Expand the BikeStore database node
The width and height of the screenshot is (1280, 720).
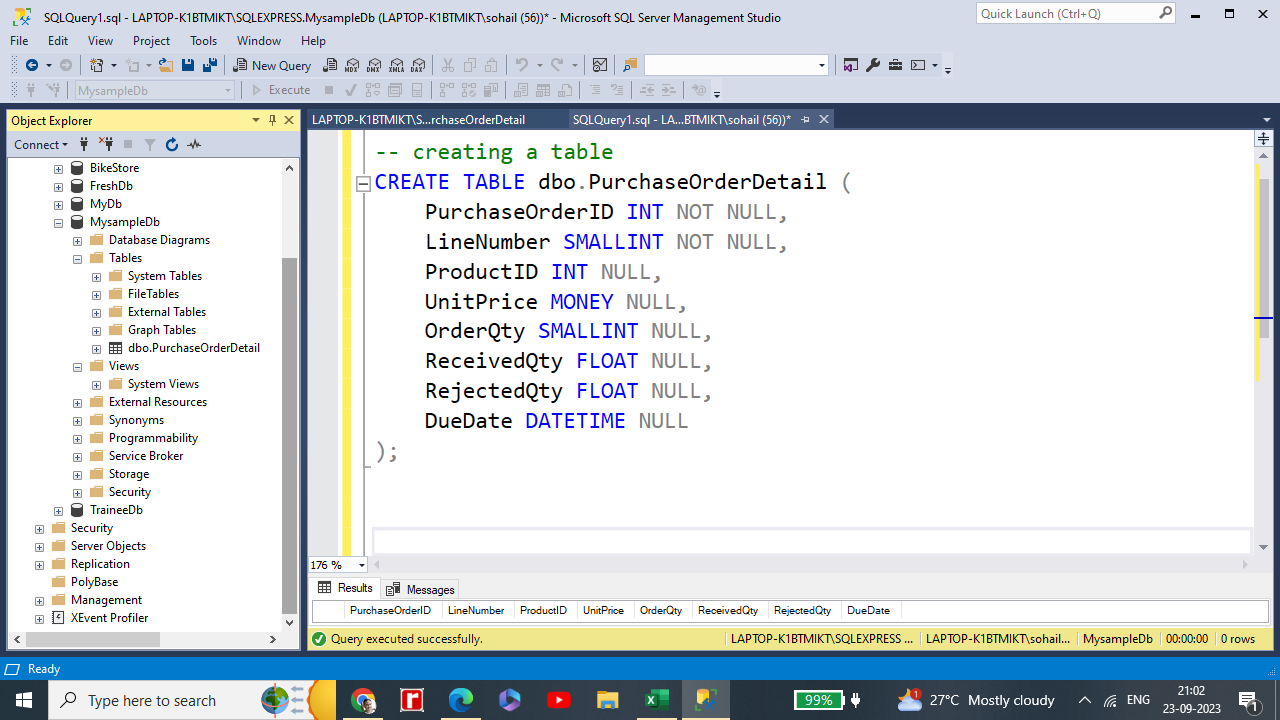pyautogui.click(x=58, y=168)
